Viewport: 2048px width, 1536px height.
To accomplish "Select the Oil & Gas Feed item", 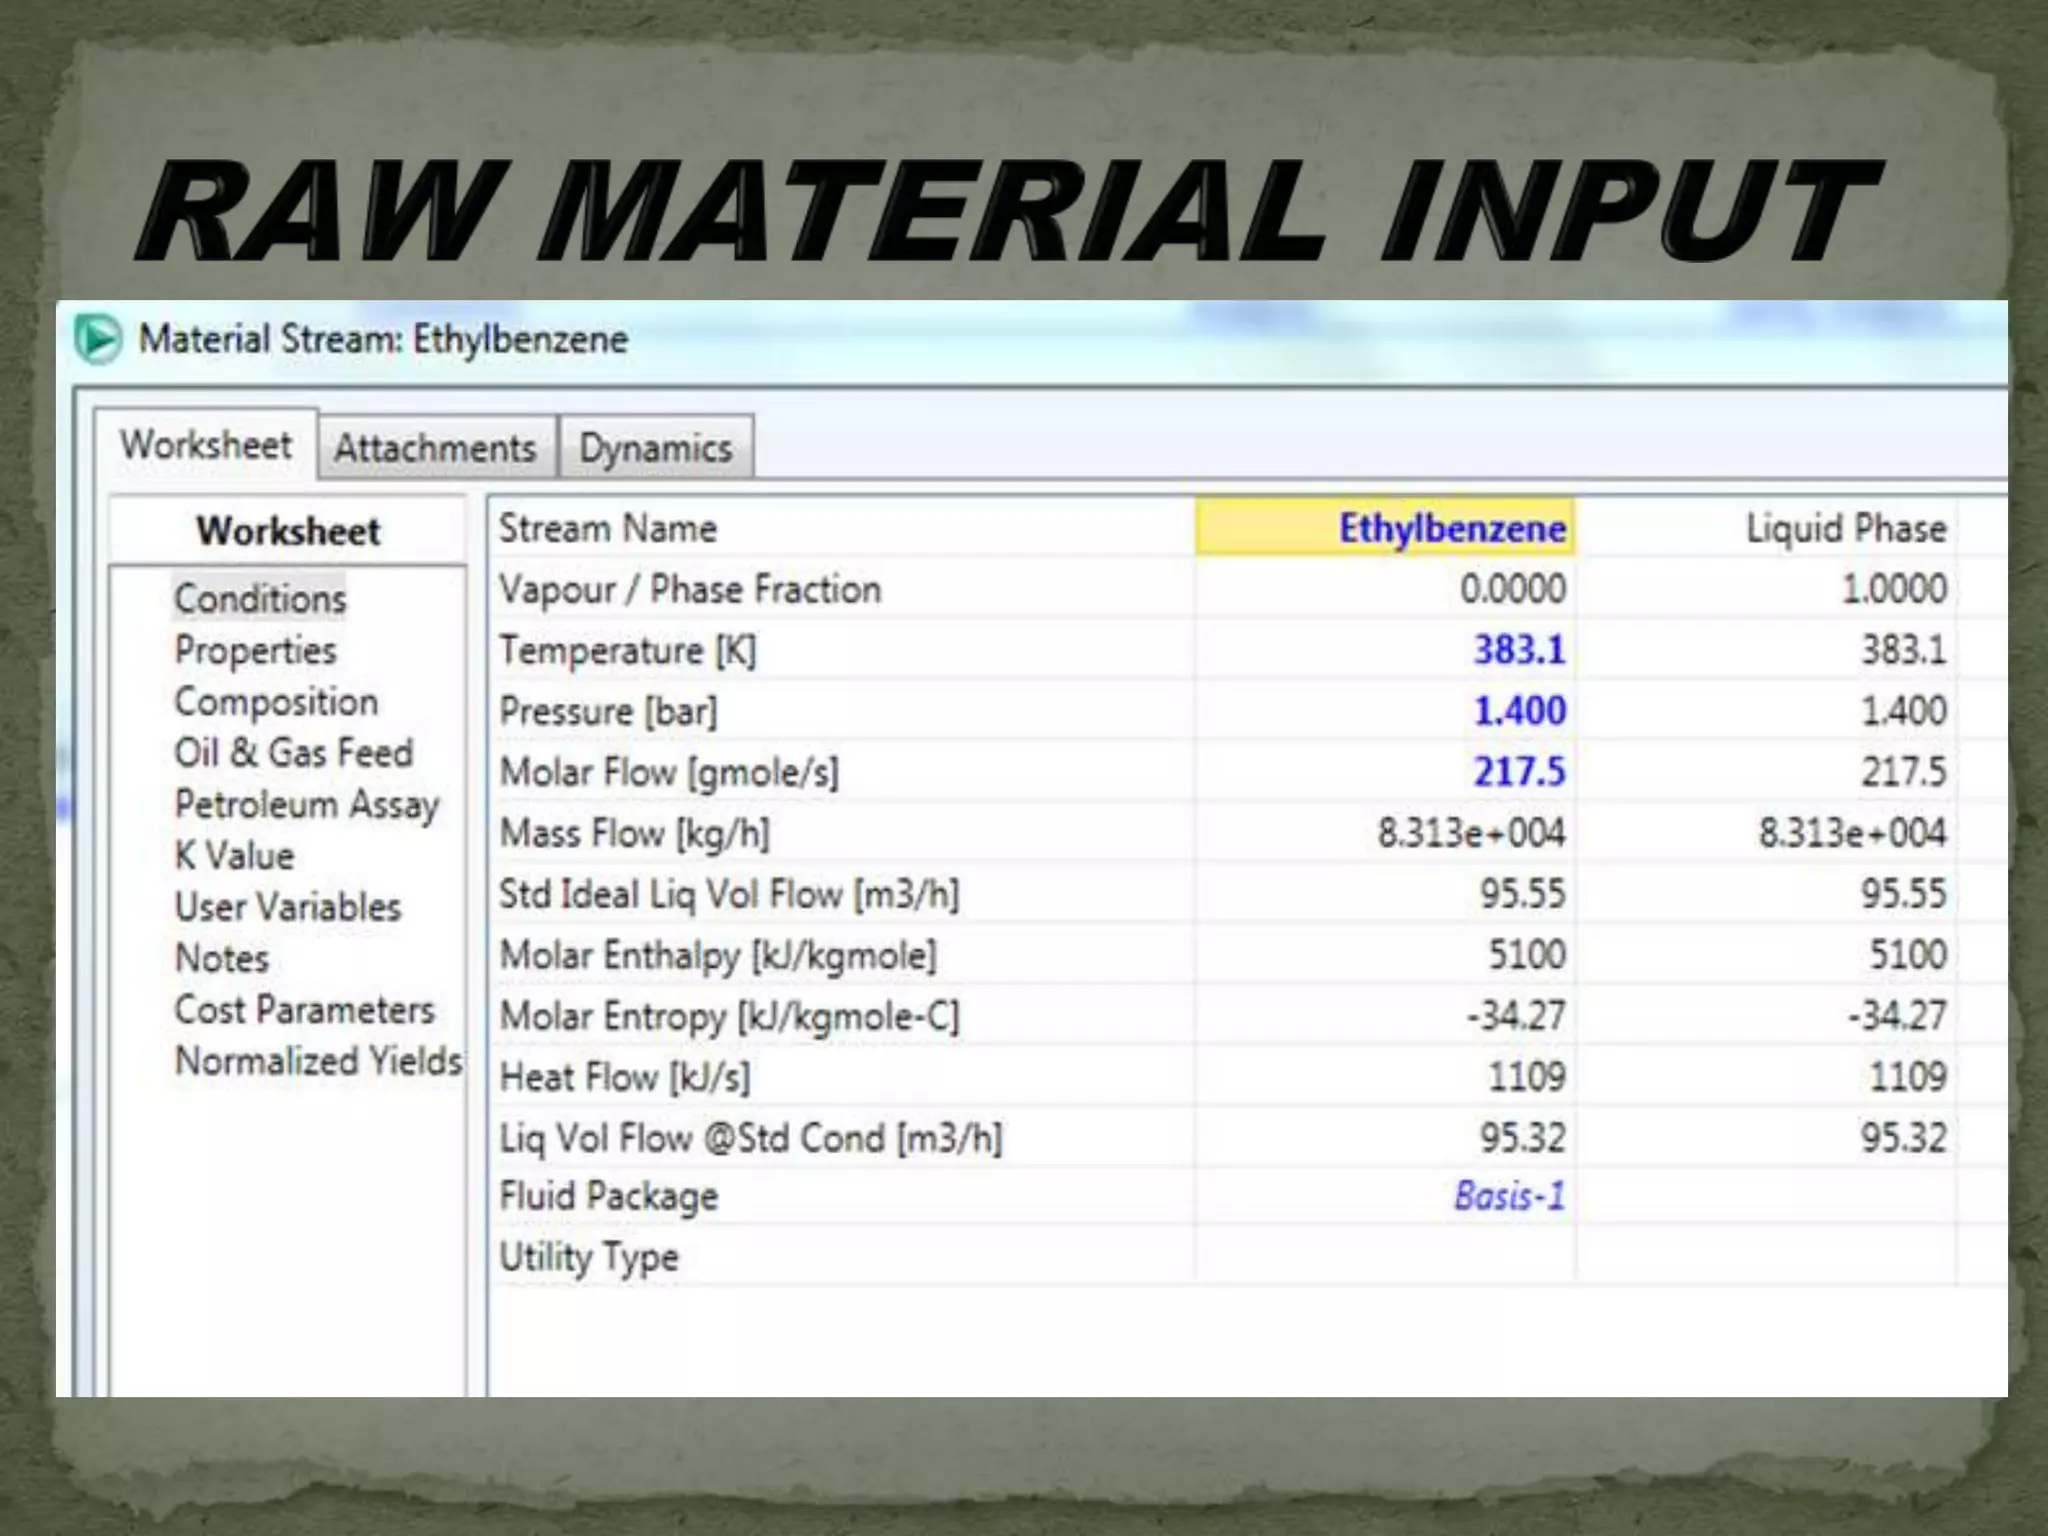I will tap(293, 753).
